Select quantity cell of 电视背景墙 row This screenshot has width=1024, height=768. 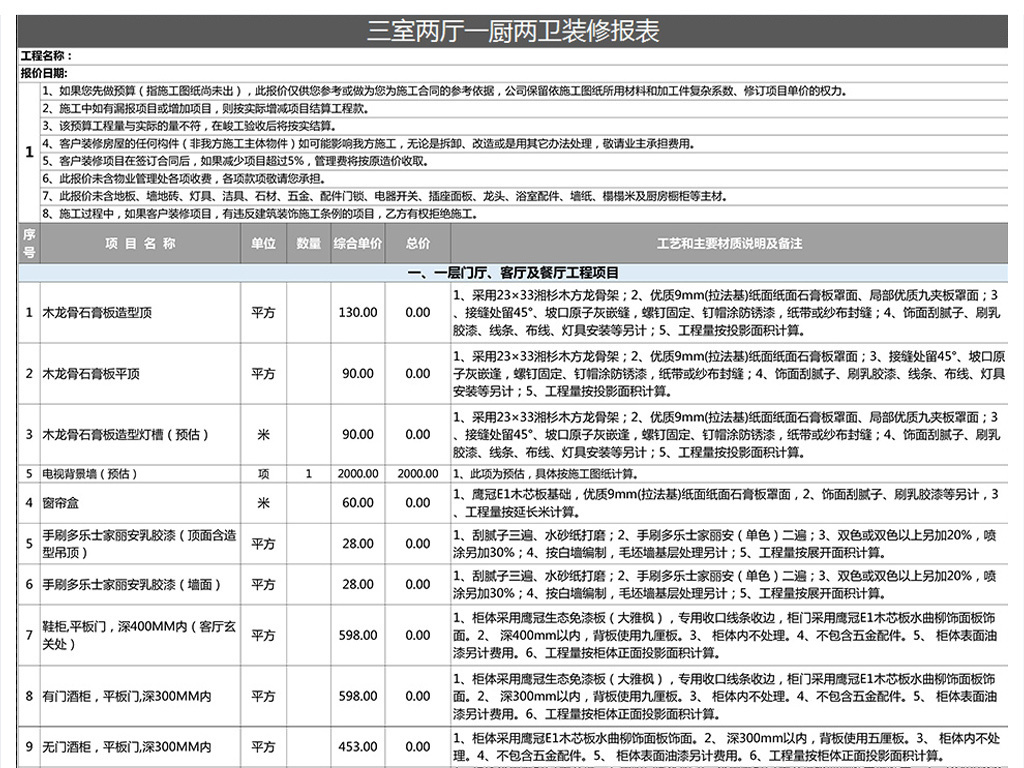pos(309,474)
